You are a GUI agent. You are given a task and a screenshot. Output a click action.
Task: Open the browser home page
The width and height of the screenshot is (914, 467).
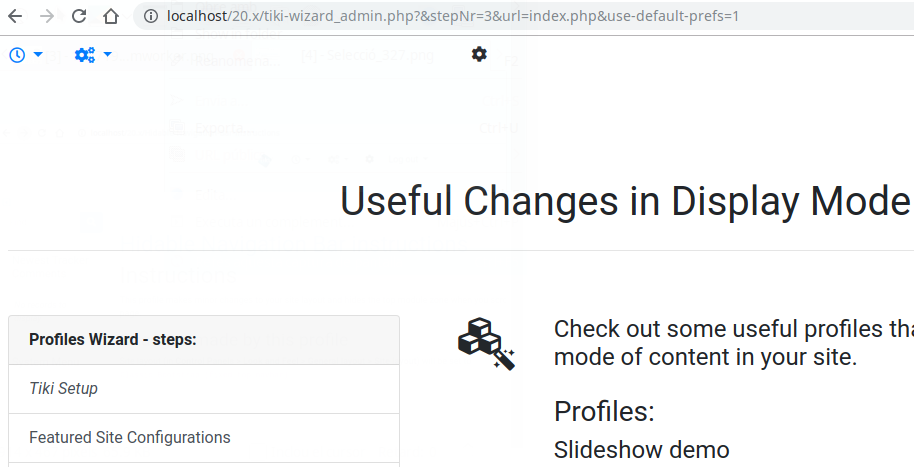(x=111, y=16)
